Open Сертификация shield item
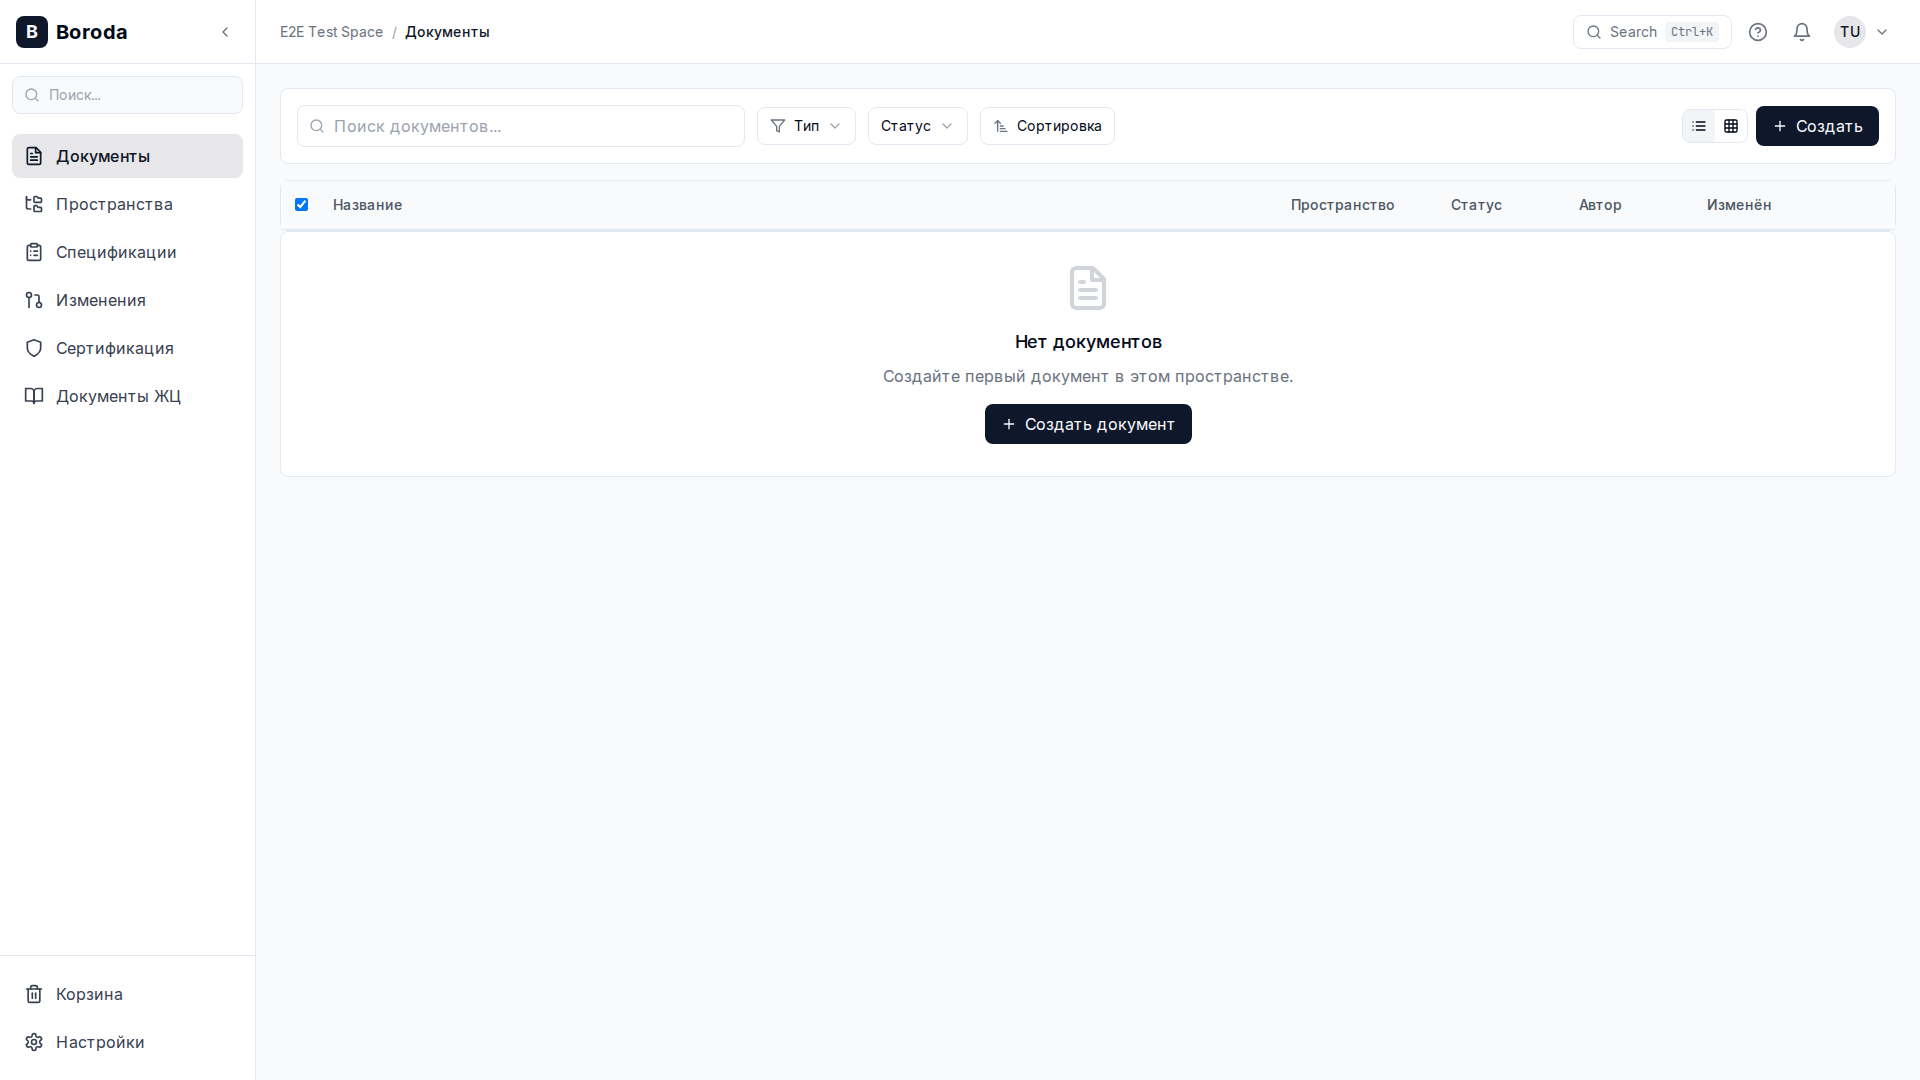Viewport: 1920px width, 1080px height. tap(114, 348)
